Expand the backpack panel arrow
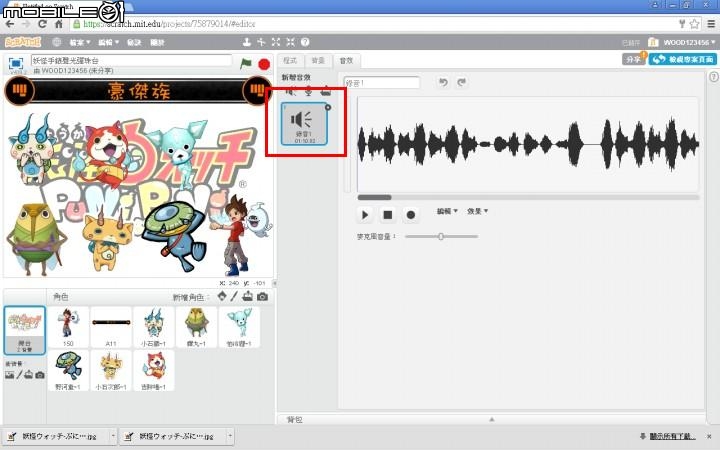720x450 pixels. coord(492,419)
